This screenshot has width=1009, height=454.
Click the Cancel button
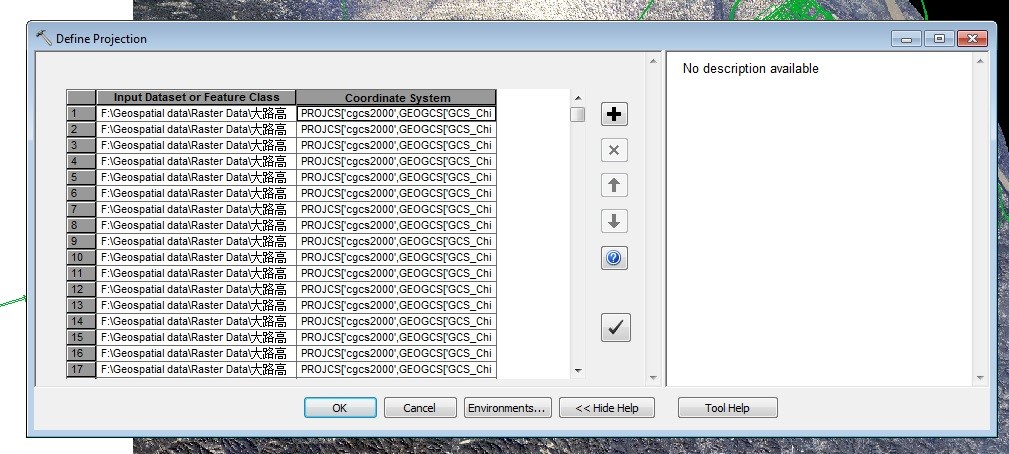tap(420, 408)
